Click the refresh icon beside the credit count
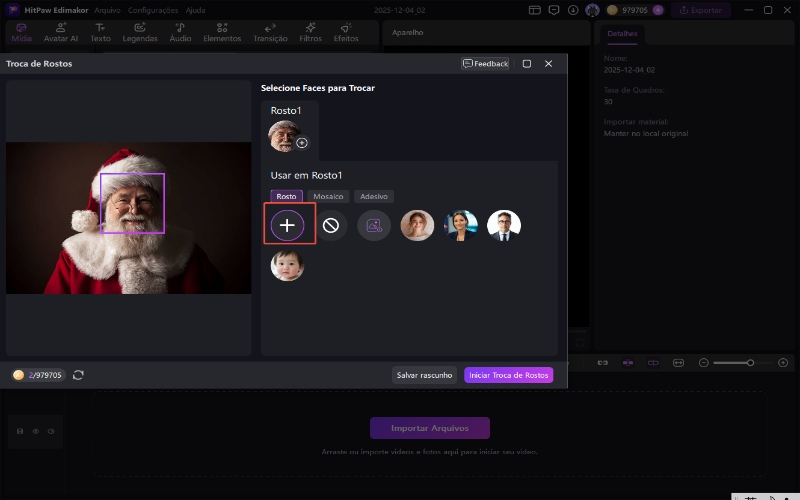This screenshot has width=800, height=500. 78,375
